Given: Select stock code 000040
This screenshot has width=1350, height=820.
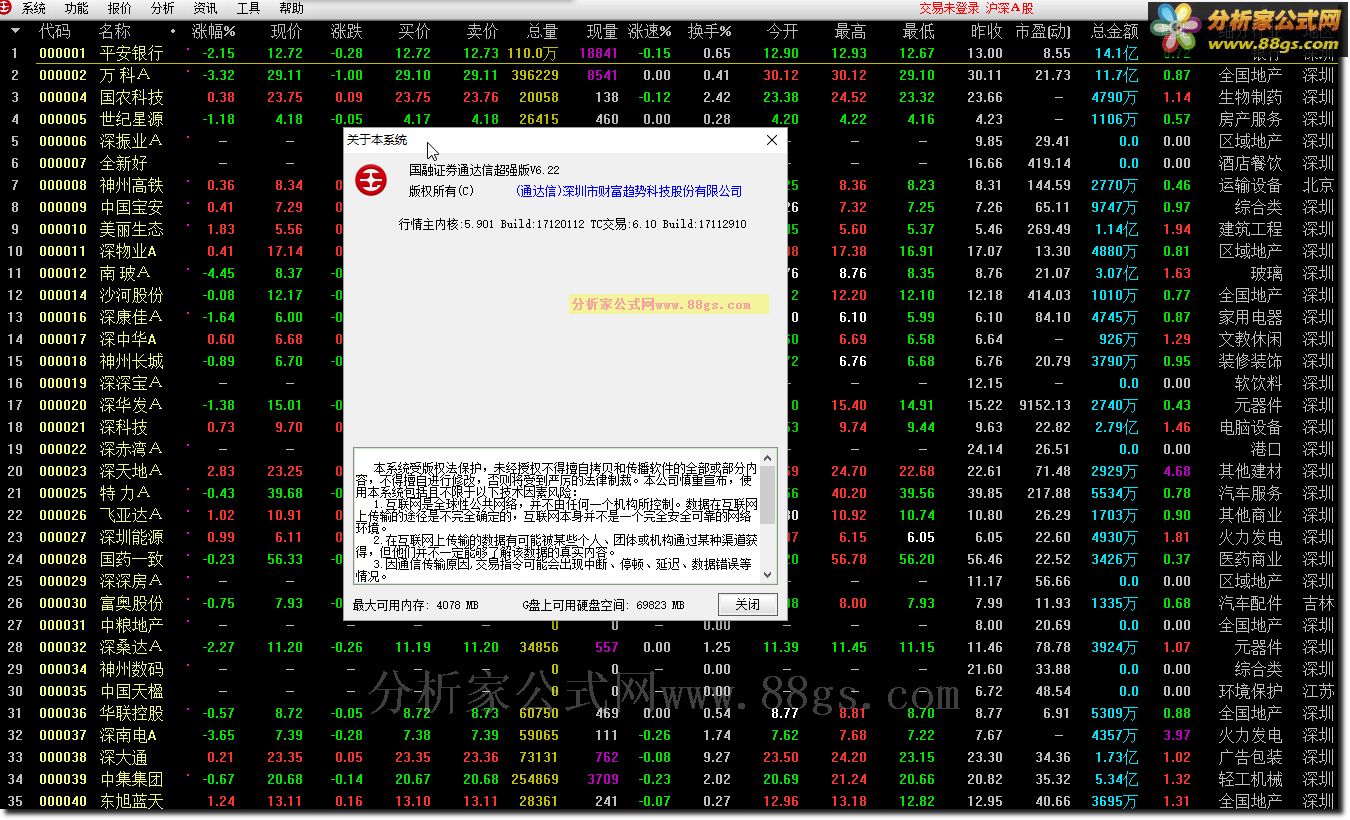Looking at the screenshot, I should 63,801.
